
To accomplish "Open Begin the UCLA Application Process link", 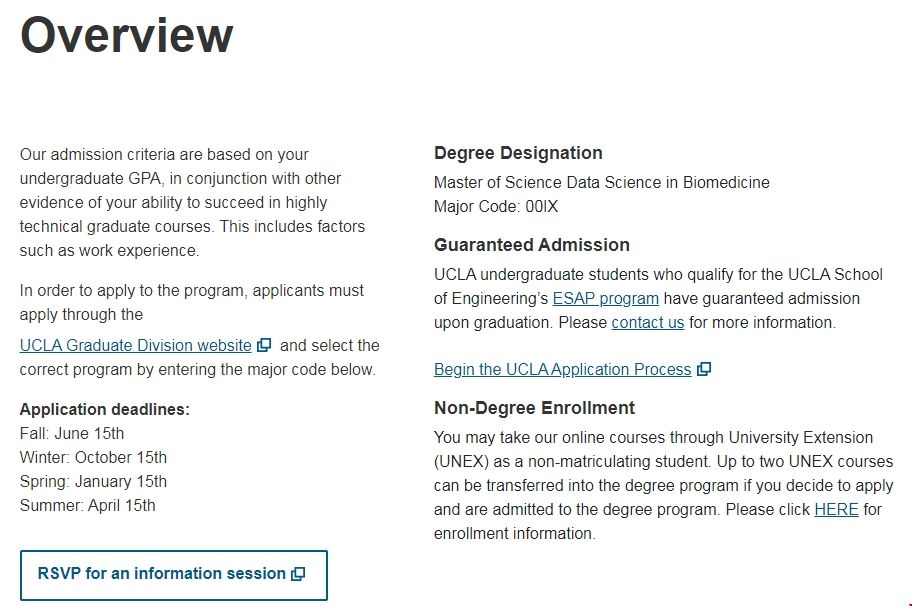I will point(562,370).
